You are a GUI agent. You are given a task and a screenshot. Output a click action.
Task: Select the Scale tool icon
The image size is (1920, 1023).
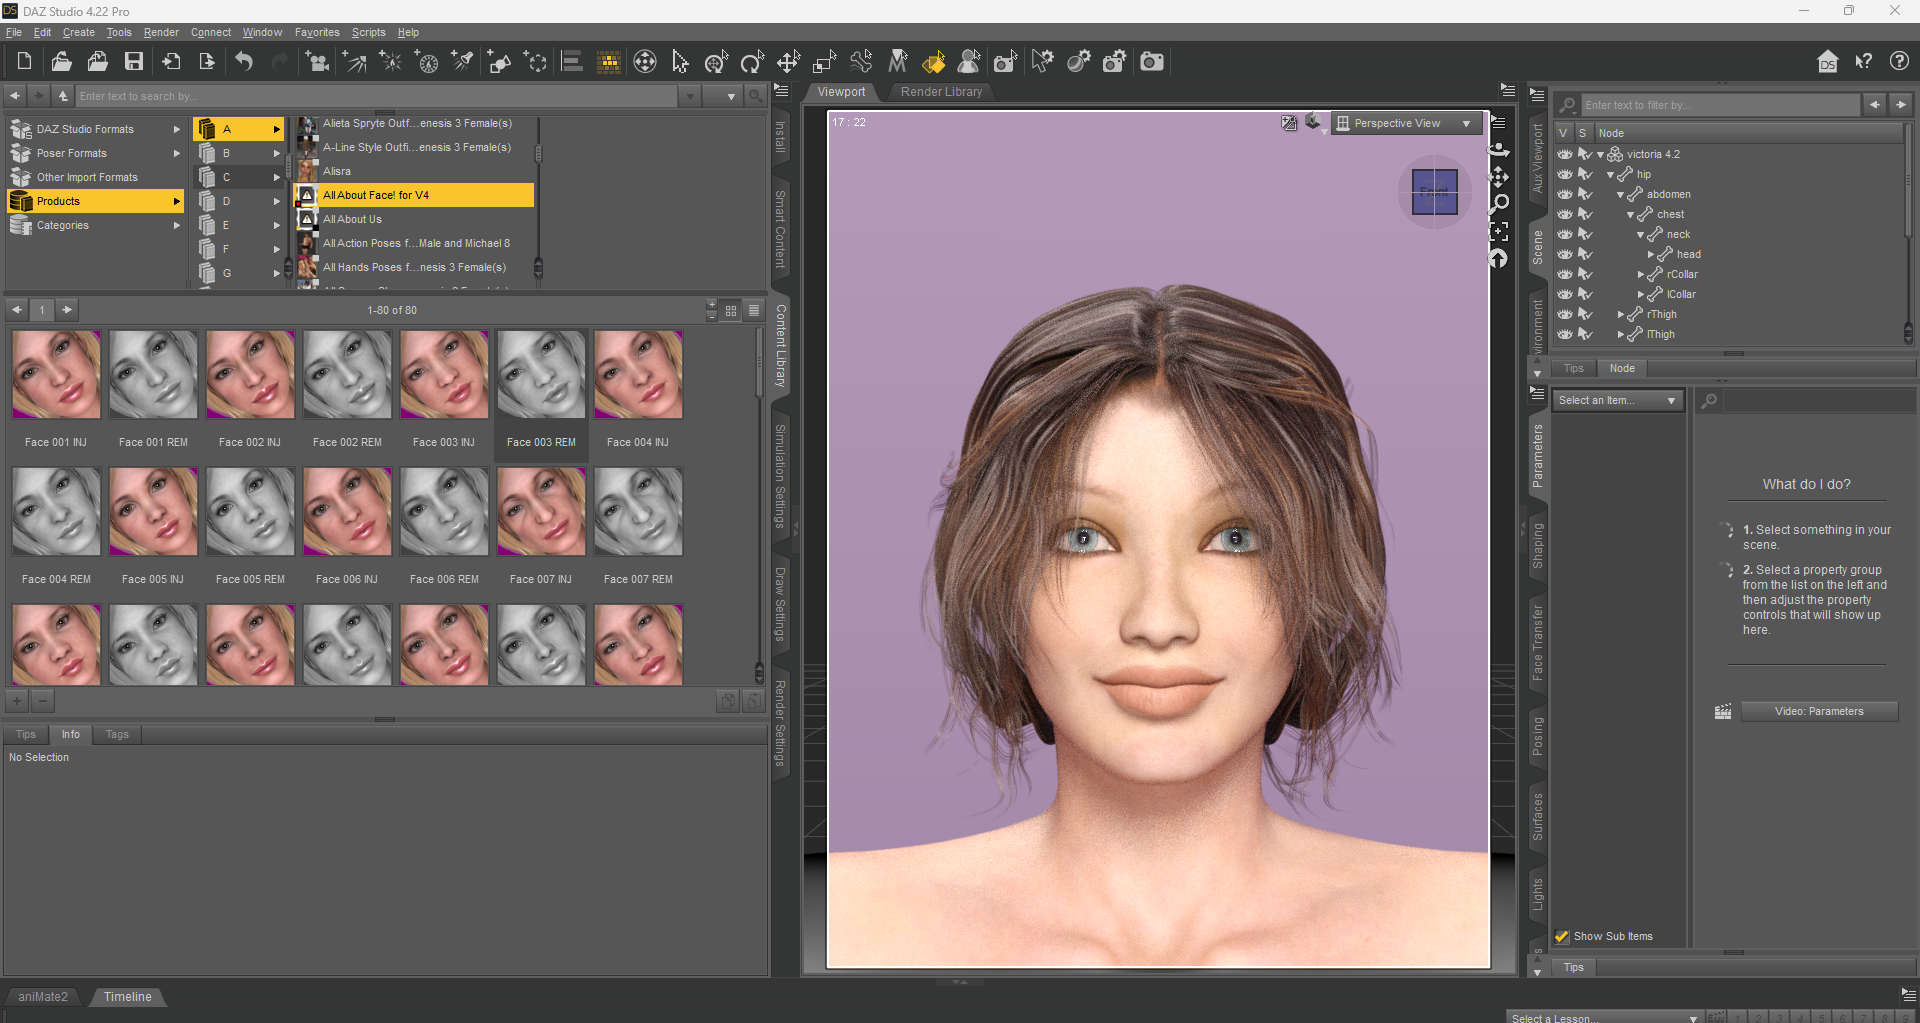[824, 62]
